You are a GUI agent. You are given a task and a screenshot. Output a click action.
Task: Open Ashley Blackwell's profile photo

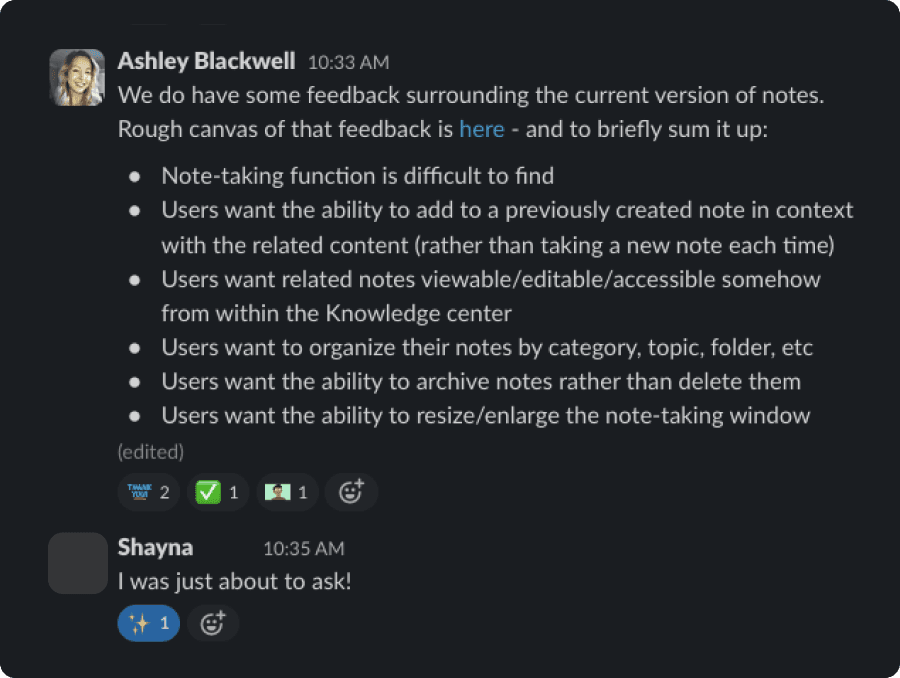[x=77, y=78]
